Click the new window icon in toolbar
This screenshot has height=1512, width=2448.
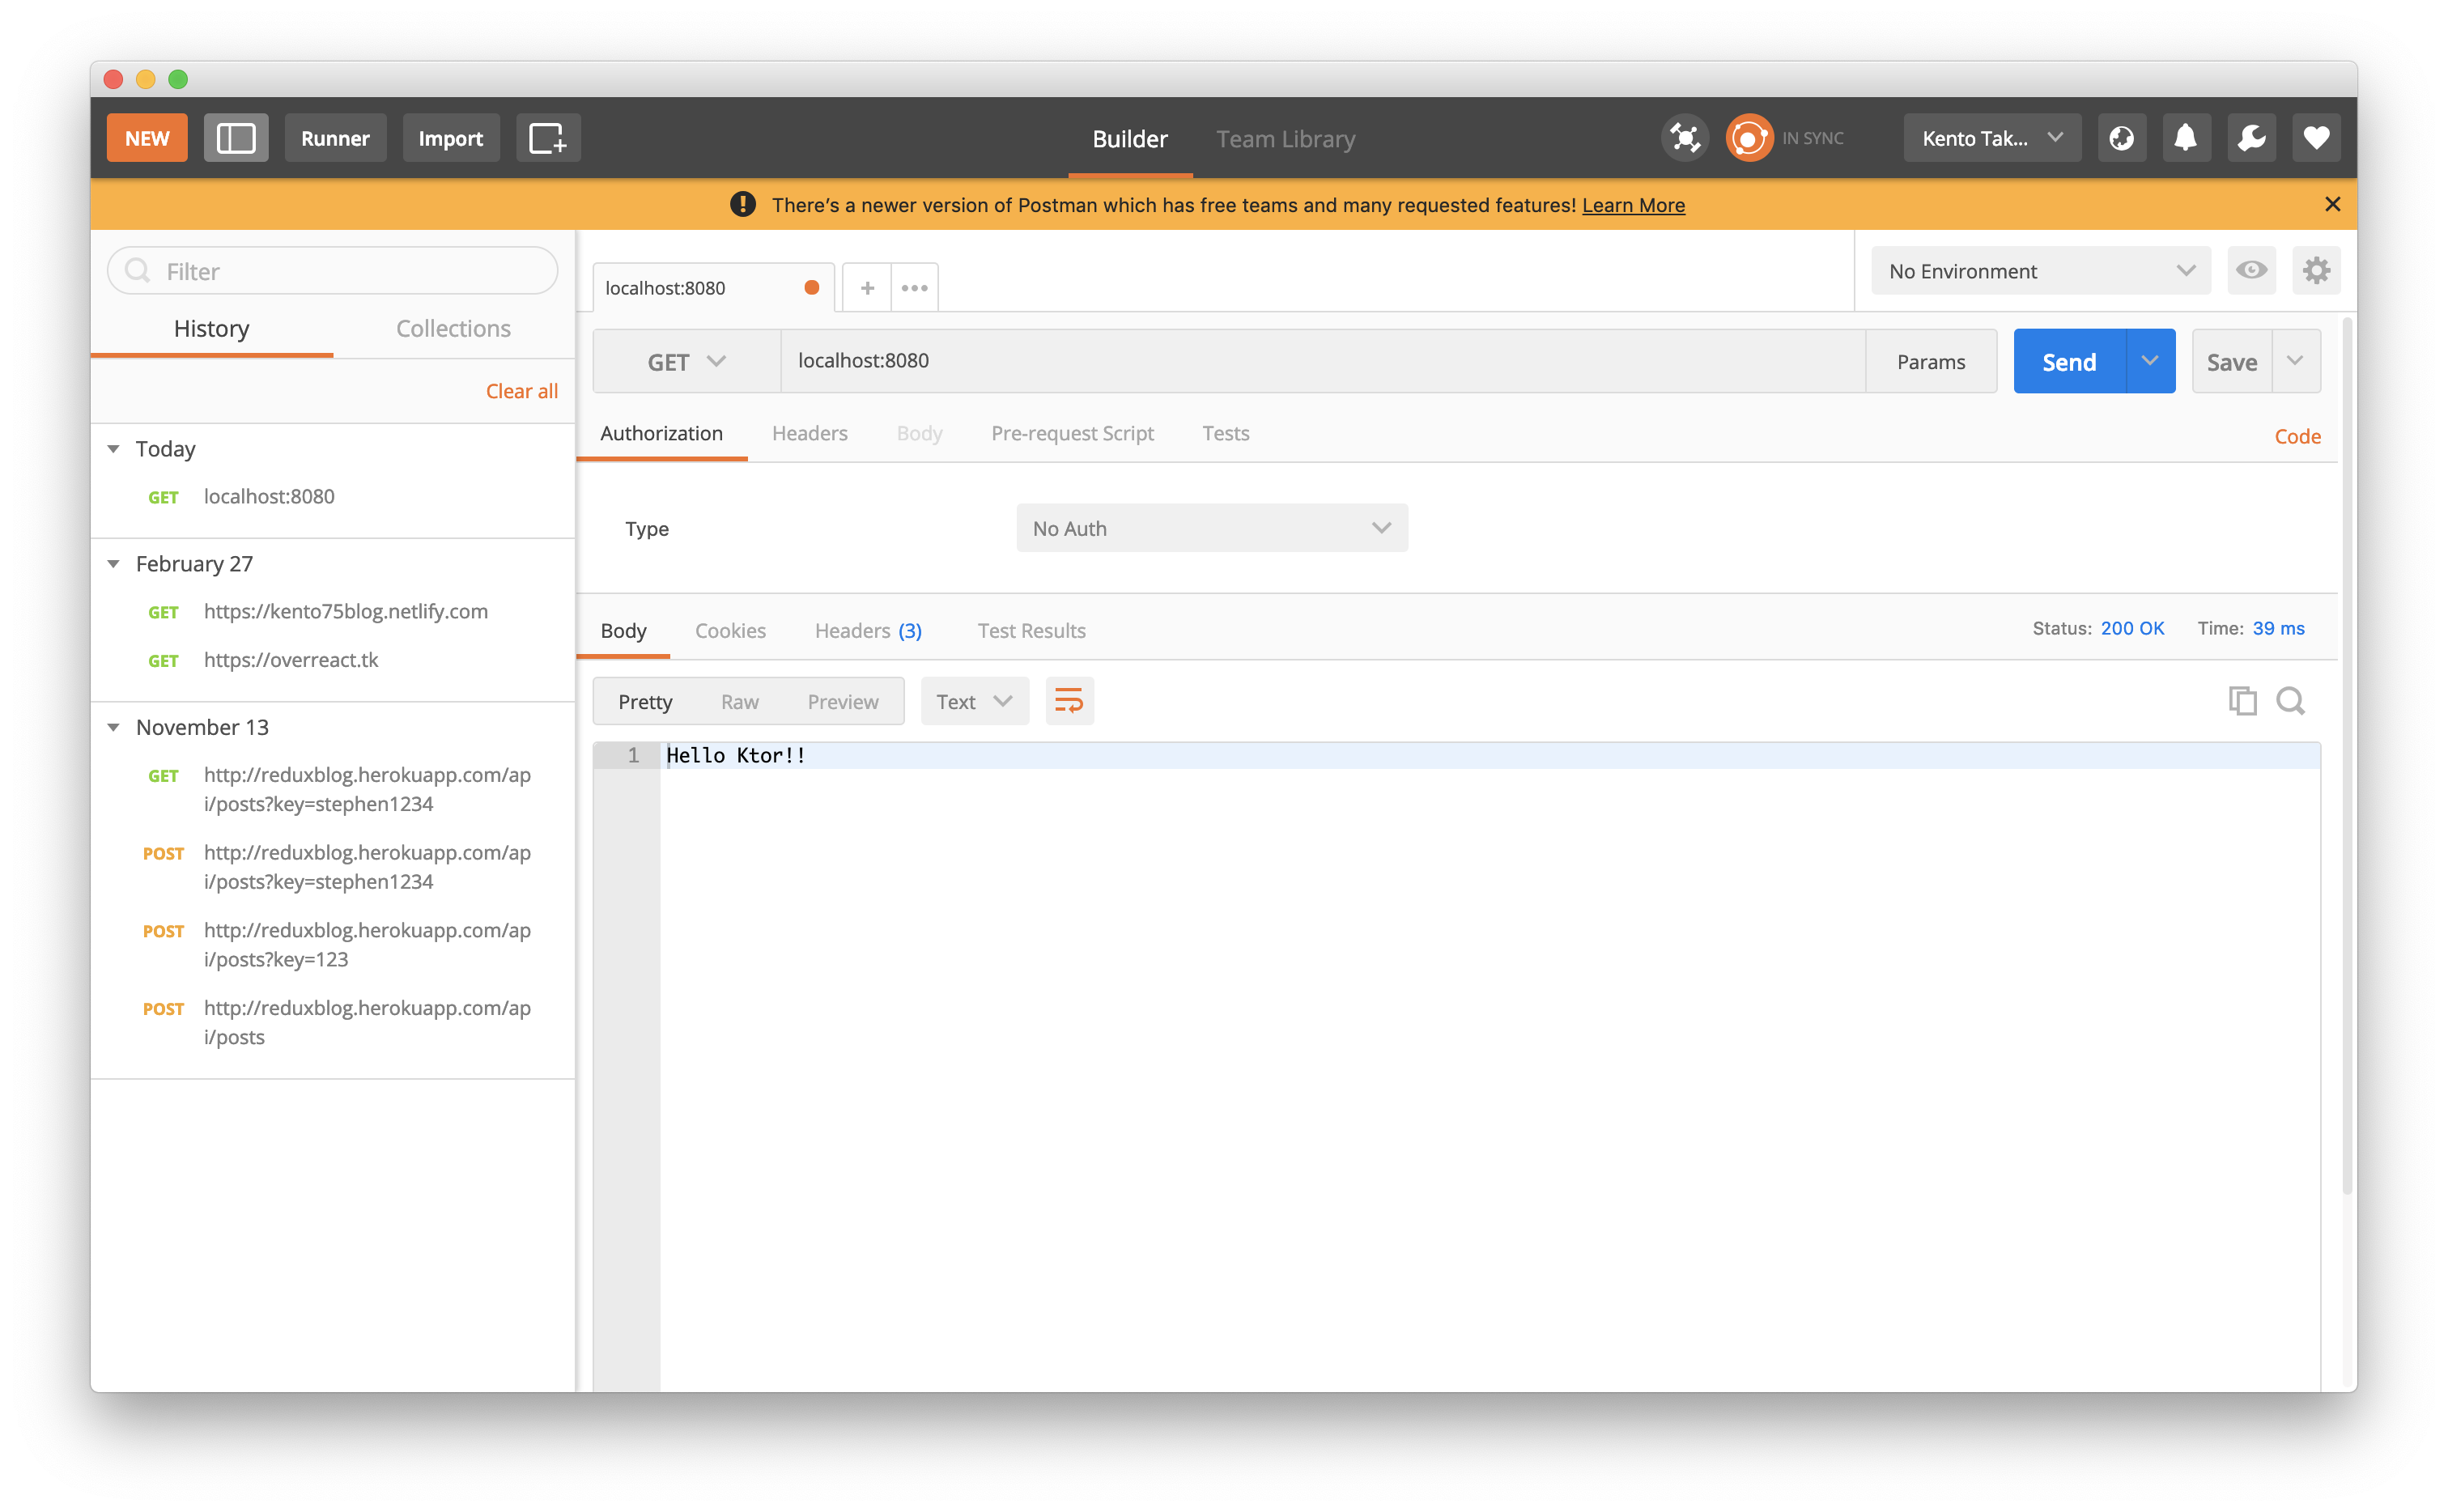[547, 138]
